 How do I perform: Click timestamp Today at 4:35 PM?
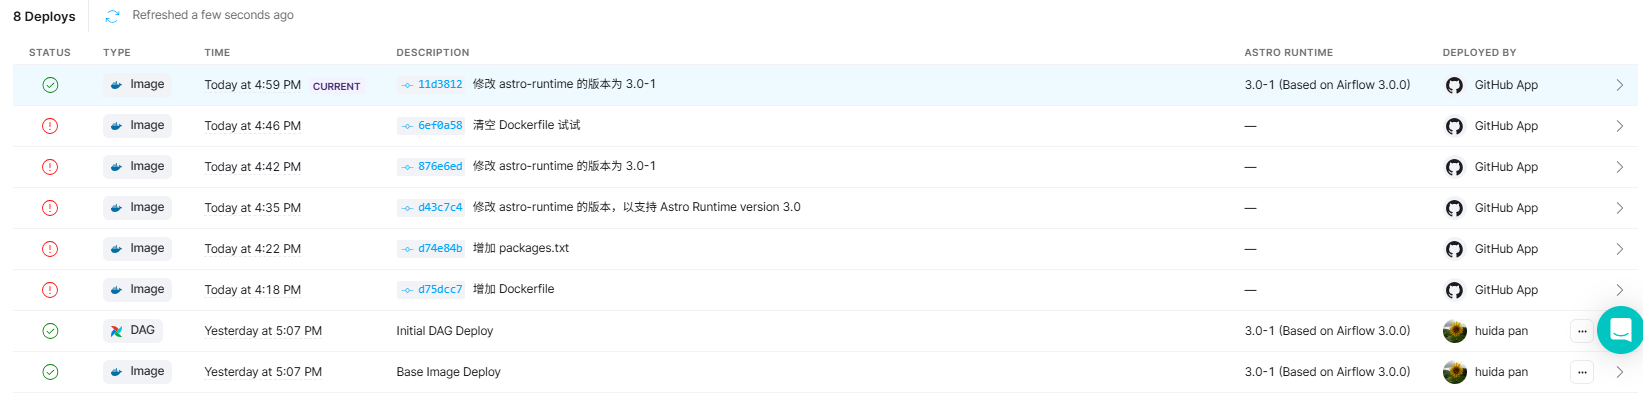coord(252,208)
